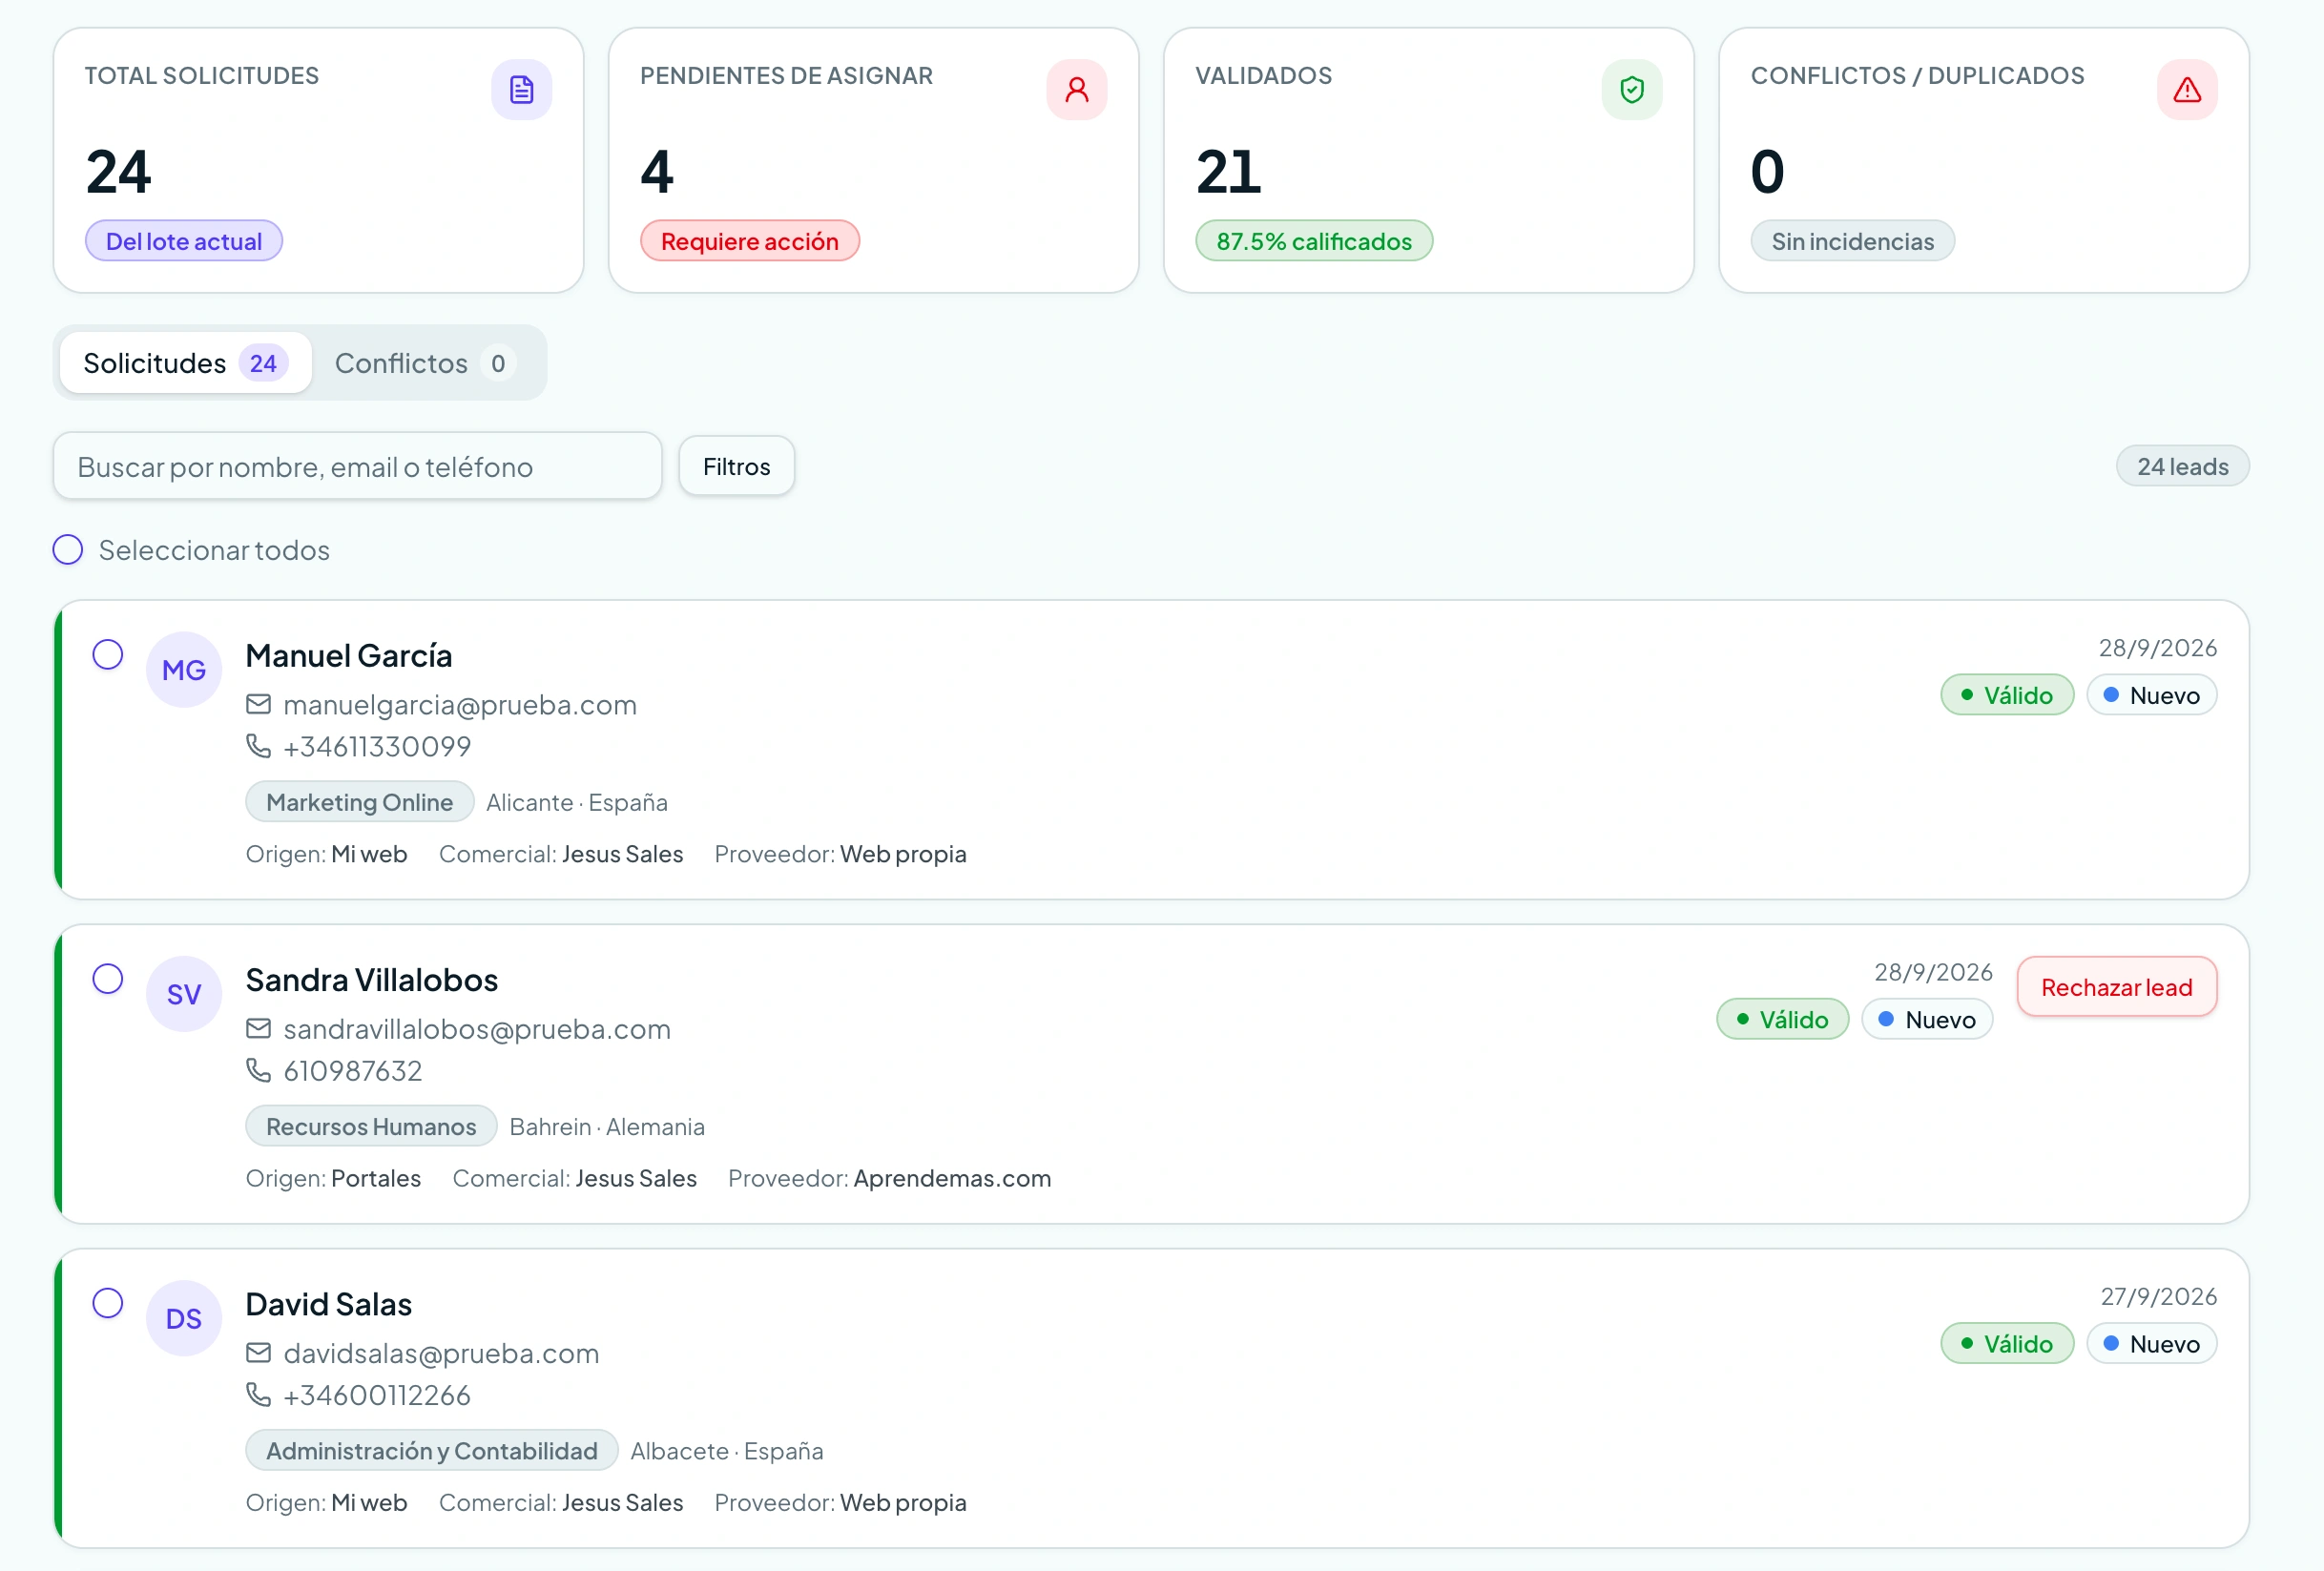Image resolution: width=2324 pixels, height=1571 pixels.
Task: Toggle the Seleccionar todos checkbox
Action: point(68,550)
